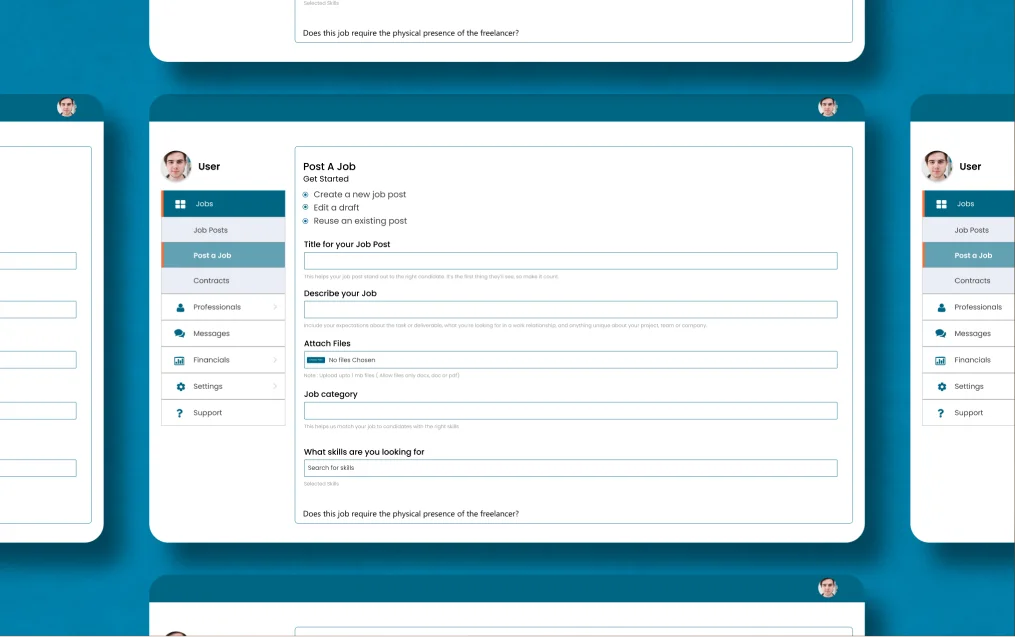The height and width of the screenshot is (637, 1015).
Task: Open Job Posts in the right window
Action: click(968, 230)
